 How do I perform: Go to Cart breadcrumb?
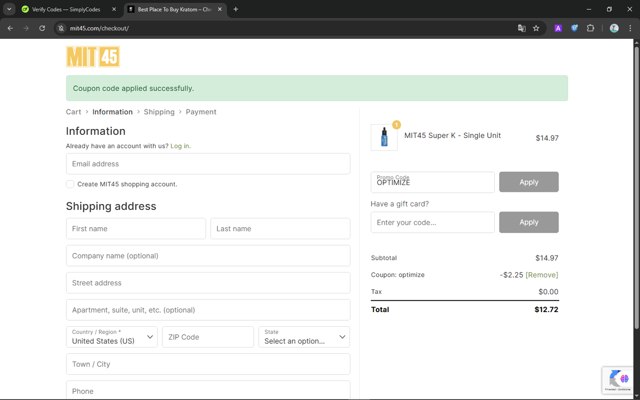click(73, 112)
